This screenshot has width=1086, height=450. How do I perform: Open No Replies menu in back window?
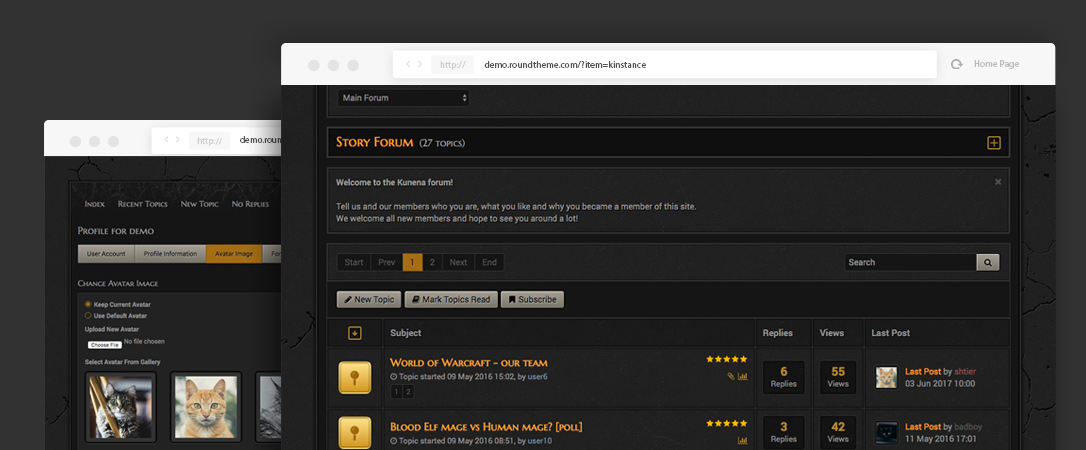point(250,204)
